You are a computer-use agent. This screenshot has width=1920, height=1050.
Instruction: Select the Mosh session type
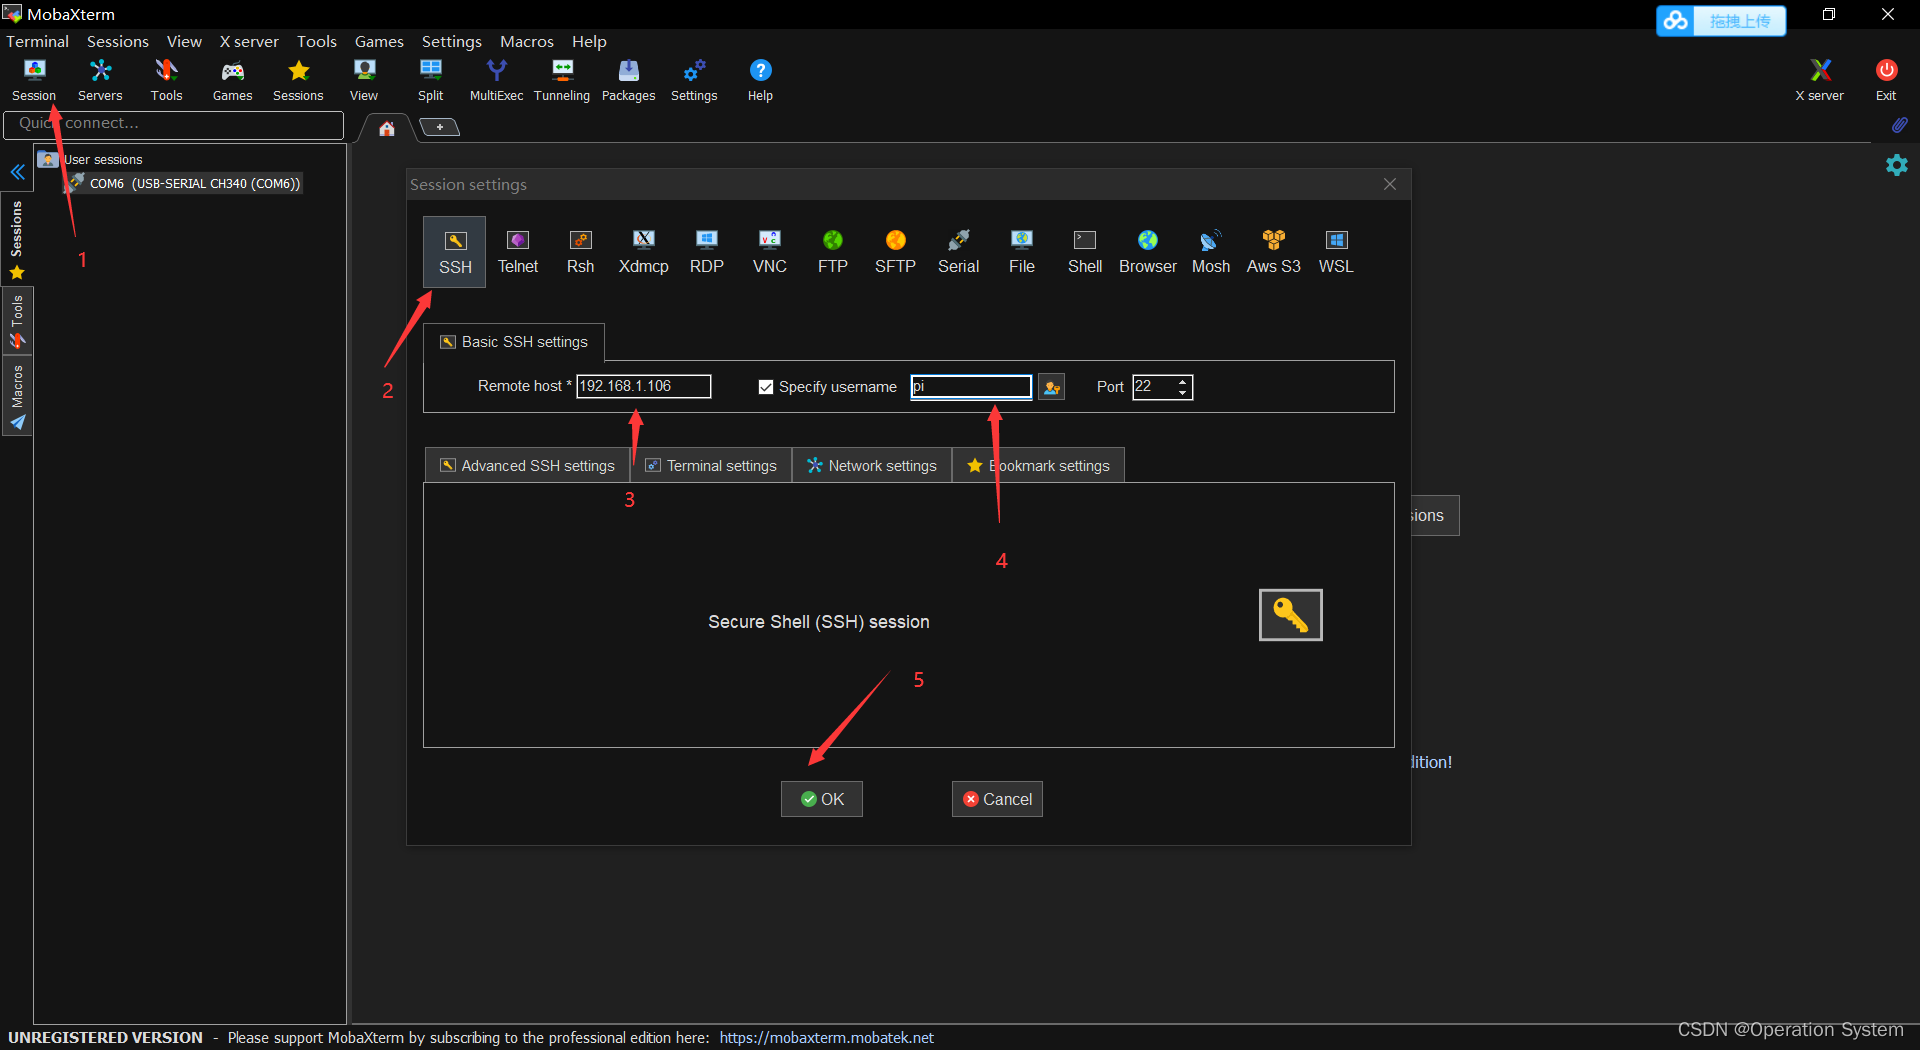click(1210, 252)
